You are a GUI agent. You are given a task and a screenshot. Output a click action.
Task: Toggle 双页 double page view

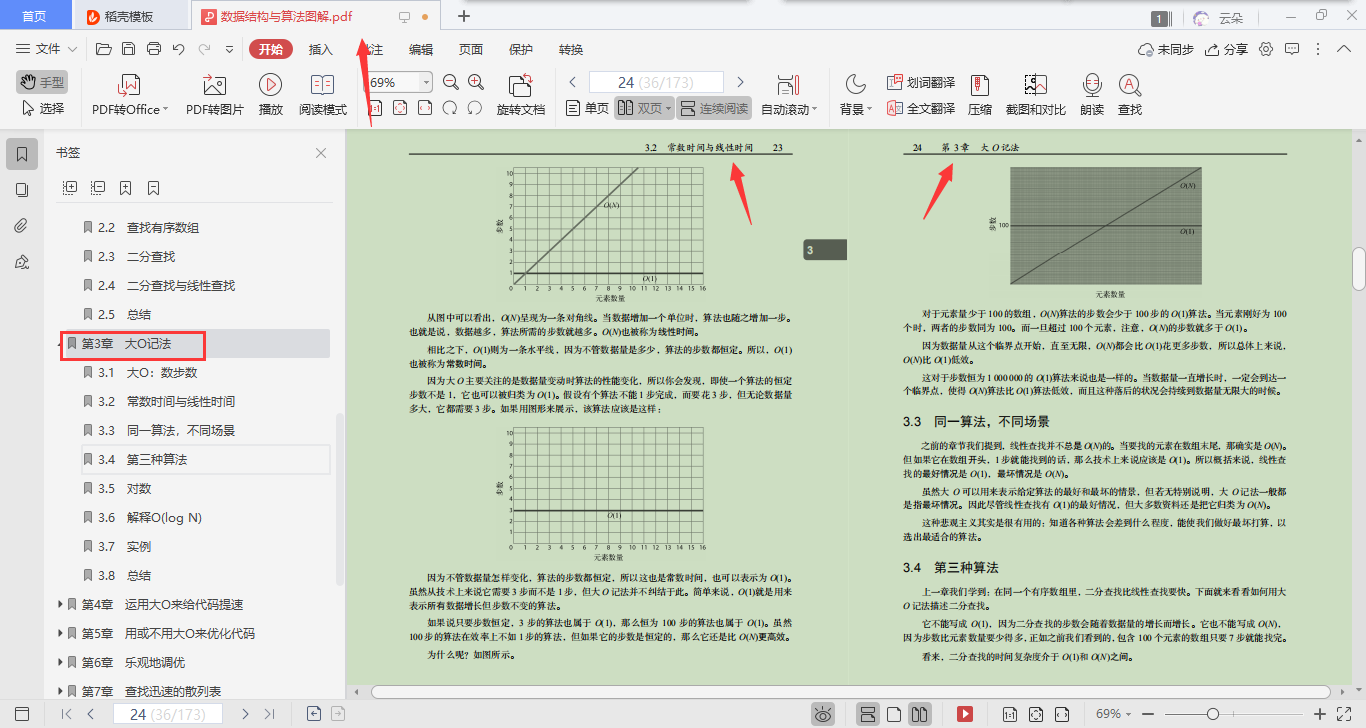click(643, 108)
